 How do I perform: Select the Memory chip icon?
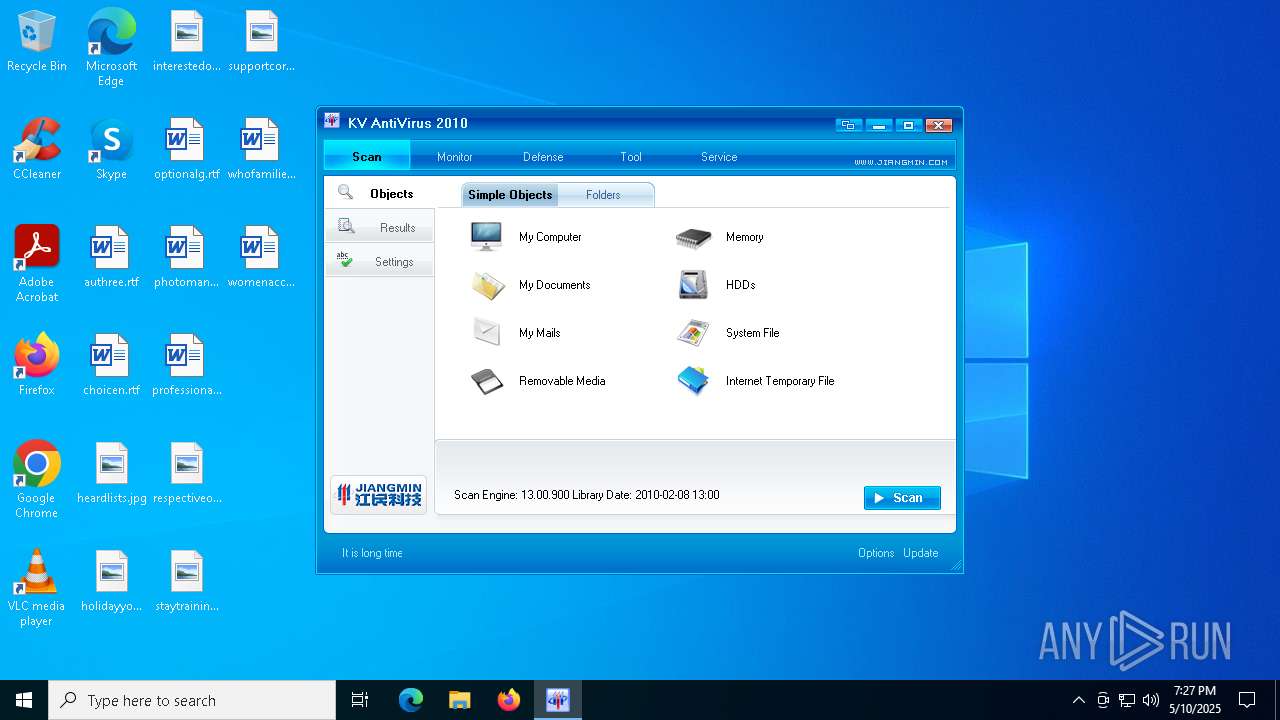click(x=693, y=238)
